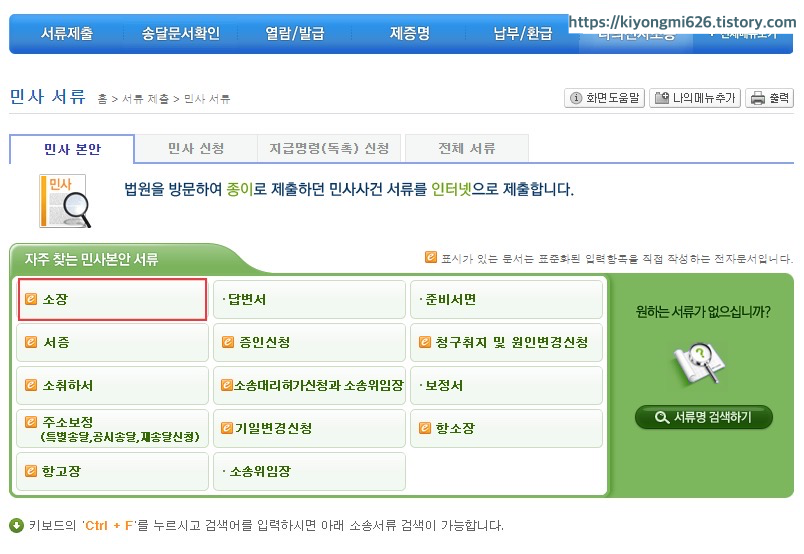Click the e-document icon beside 소장

click(31, 299)
